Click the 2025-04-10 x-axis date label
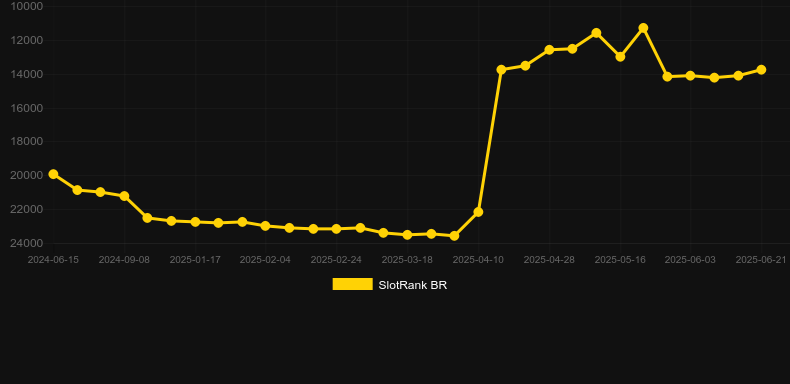 478,260
